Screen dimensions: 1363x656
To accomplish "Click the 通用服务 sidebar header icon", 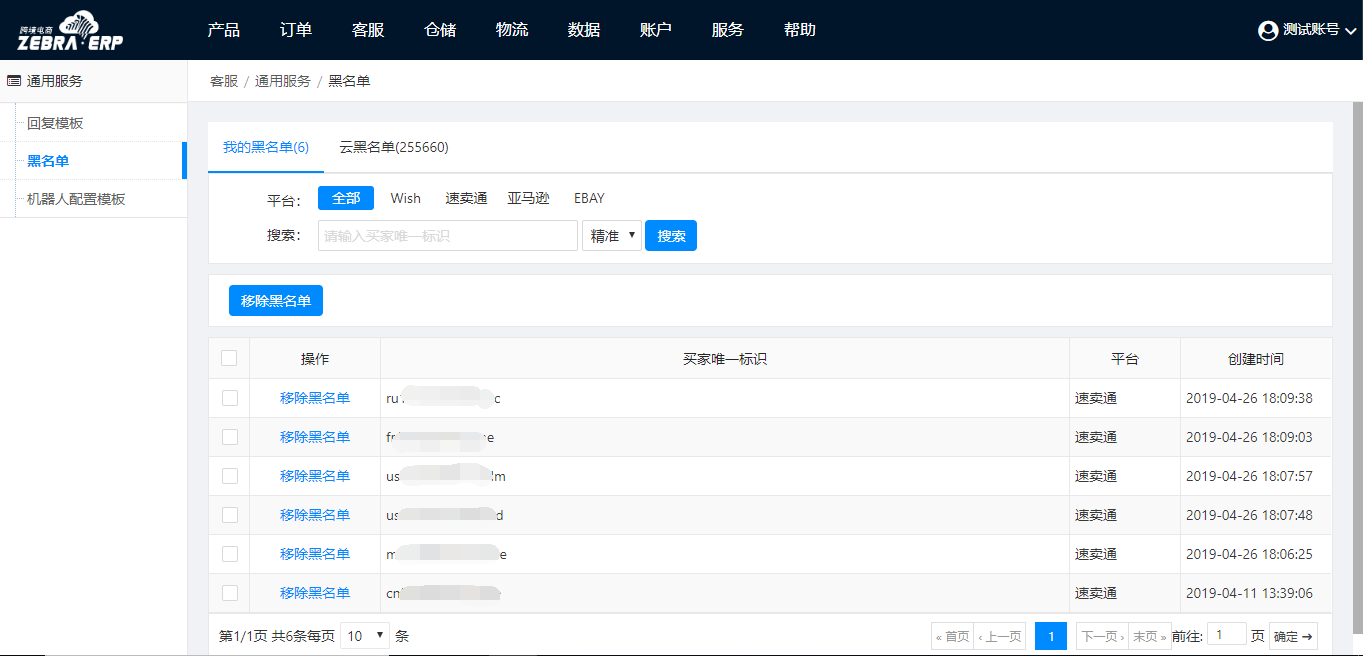I will (14, 81).
